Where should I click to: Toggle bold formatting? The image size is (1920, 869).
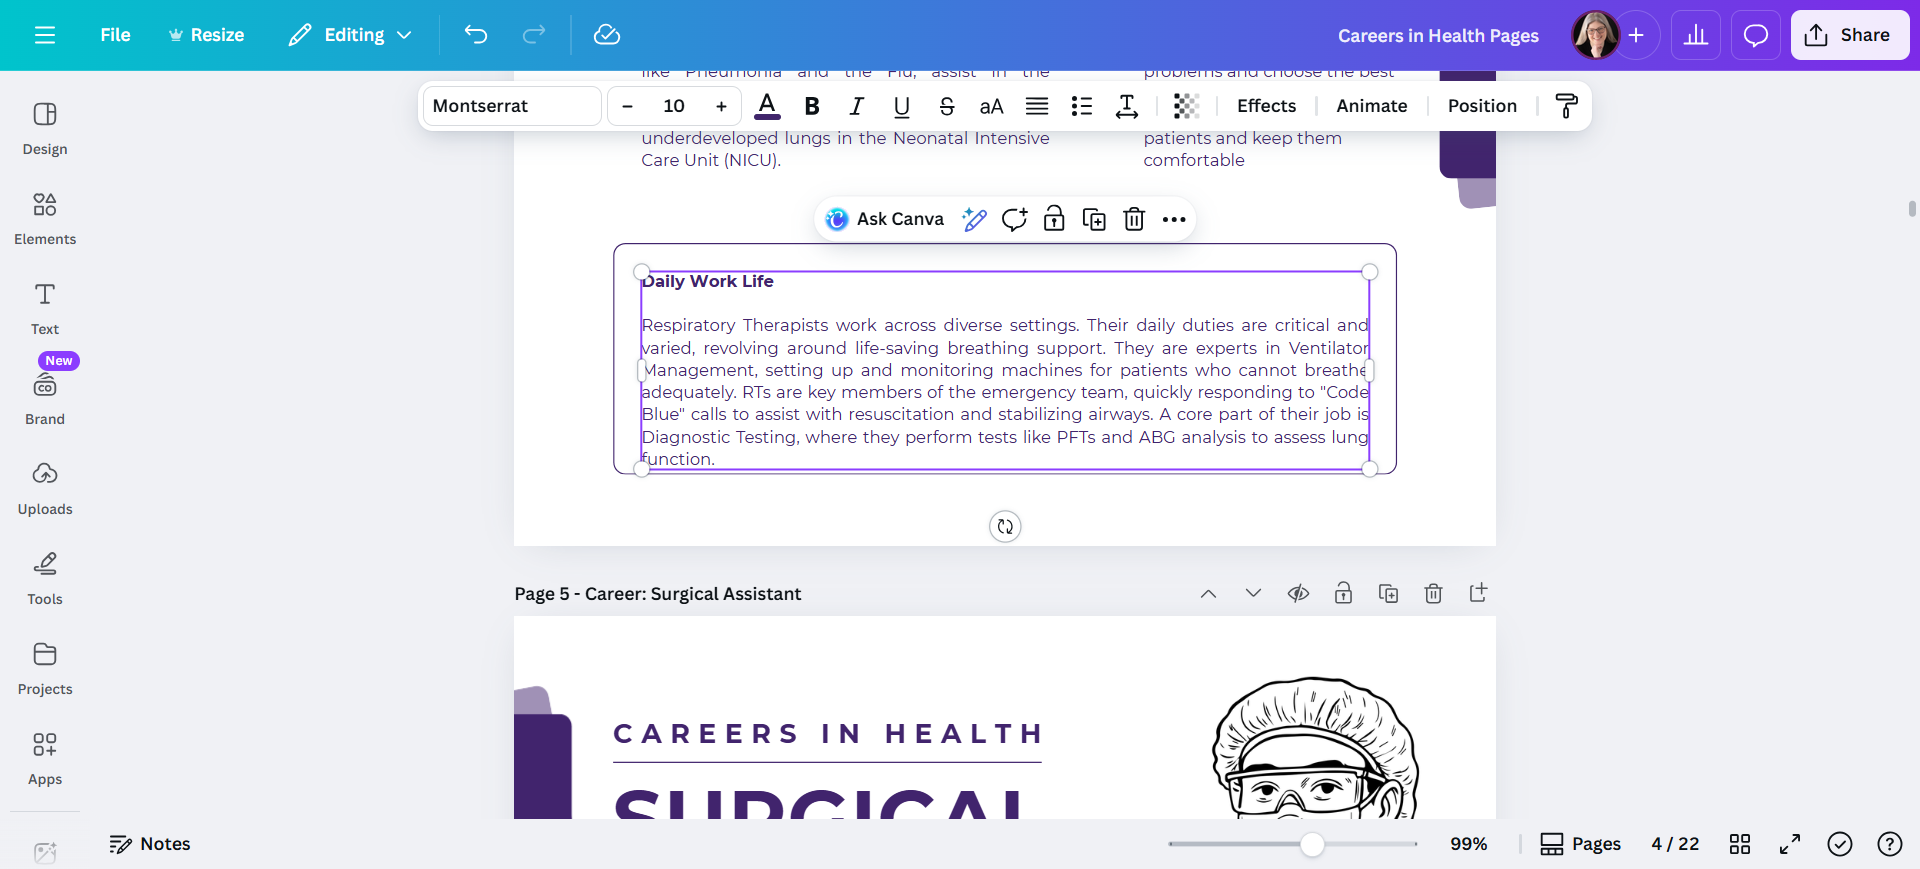812,106
